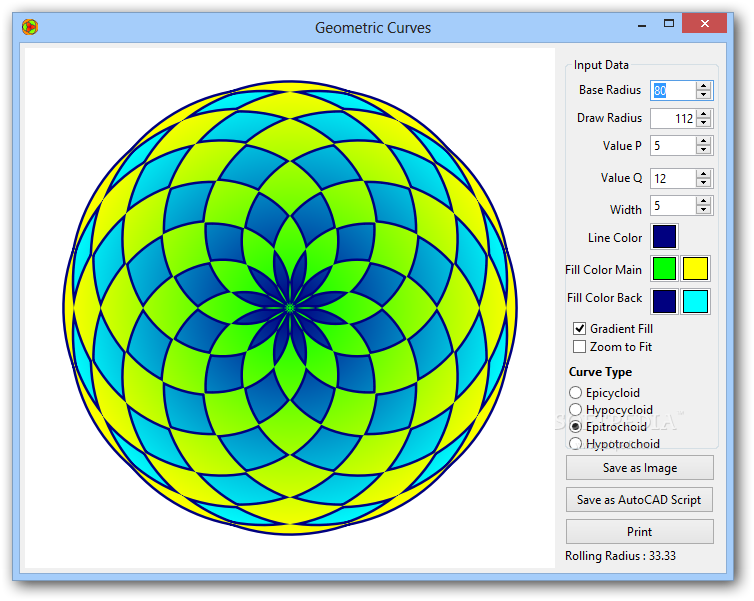Open the cyan Fill Color Back swatch
The width and height of the screenshot is (754, 601).
coord(695,301)
